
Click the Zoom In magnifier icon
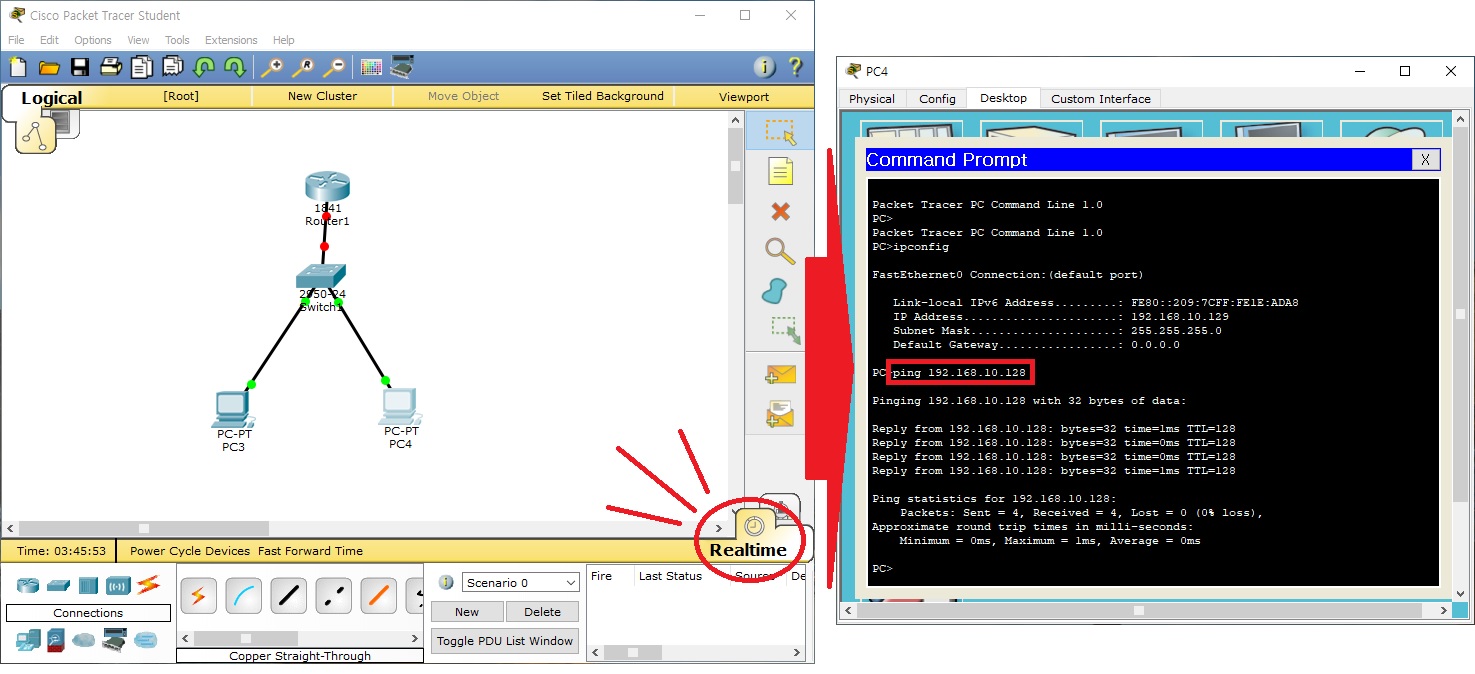271,67
